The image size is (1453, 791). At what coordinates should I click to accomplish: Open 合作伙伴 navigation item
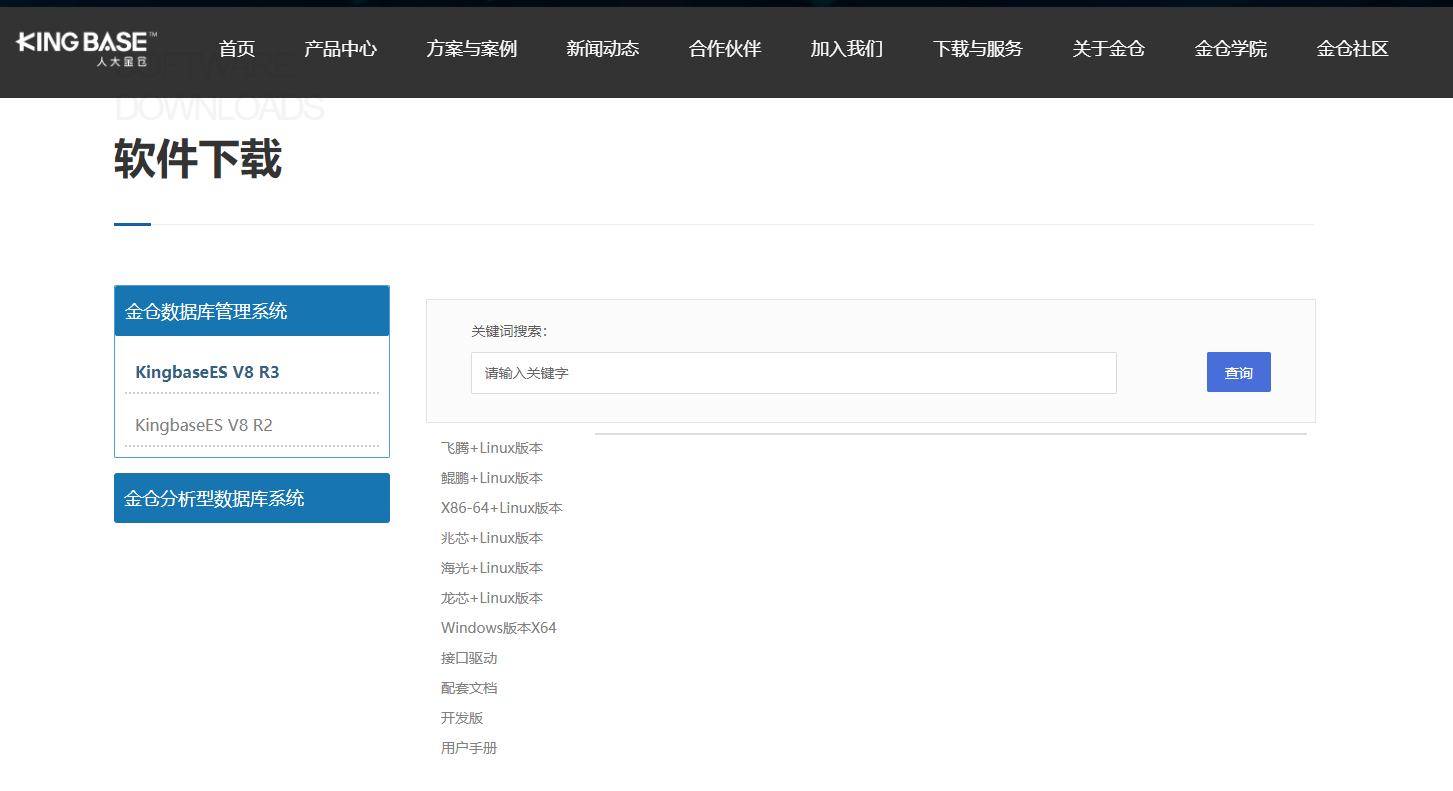click(x=725, y=48)
